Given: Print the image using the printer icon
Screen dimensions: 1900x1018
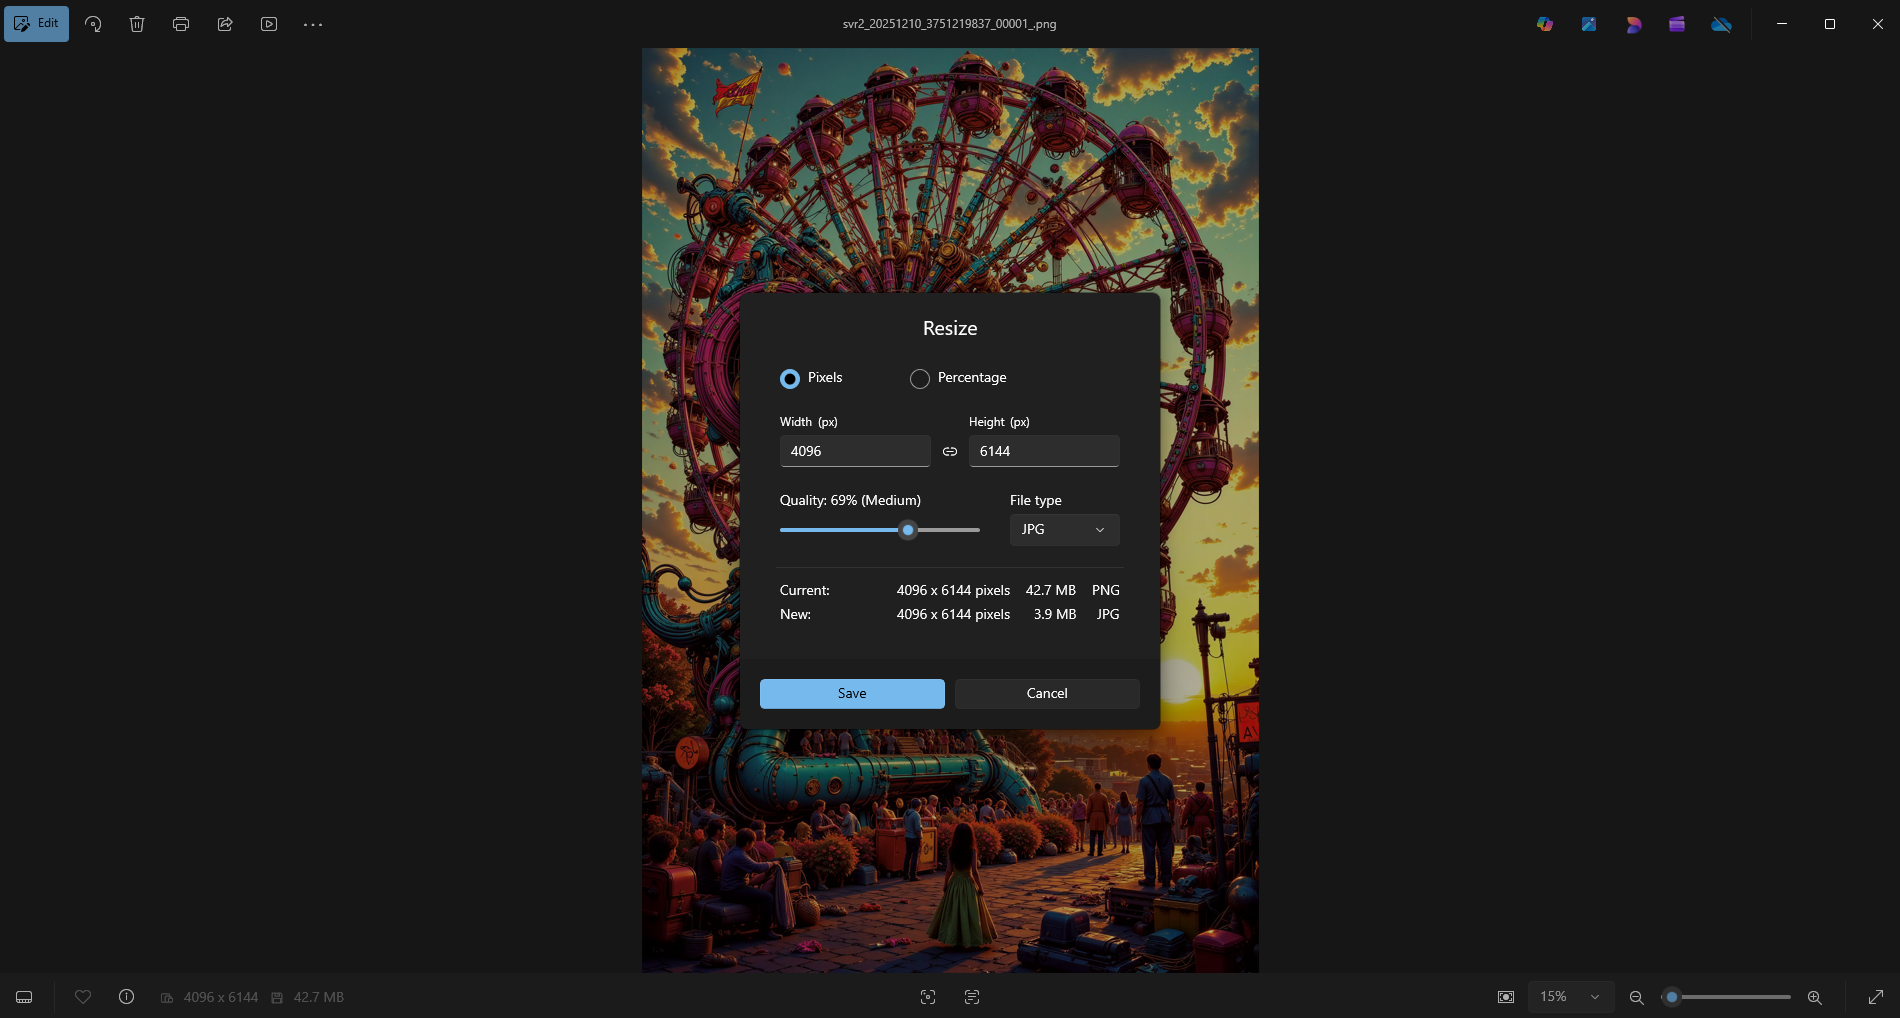Looking at the screenshot, I should point(181,24).
